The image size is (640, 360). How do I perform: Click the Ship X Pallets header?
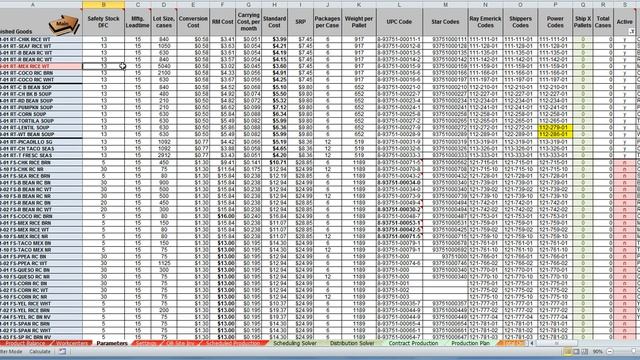click(x=582, y=22)
